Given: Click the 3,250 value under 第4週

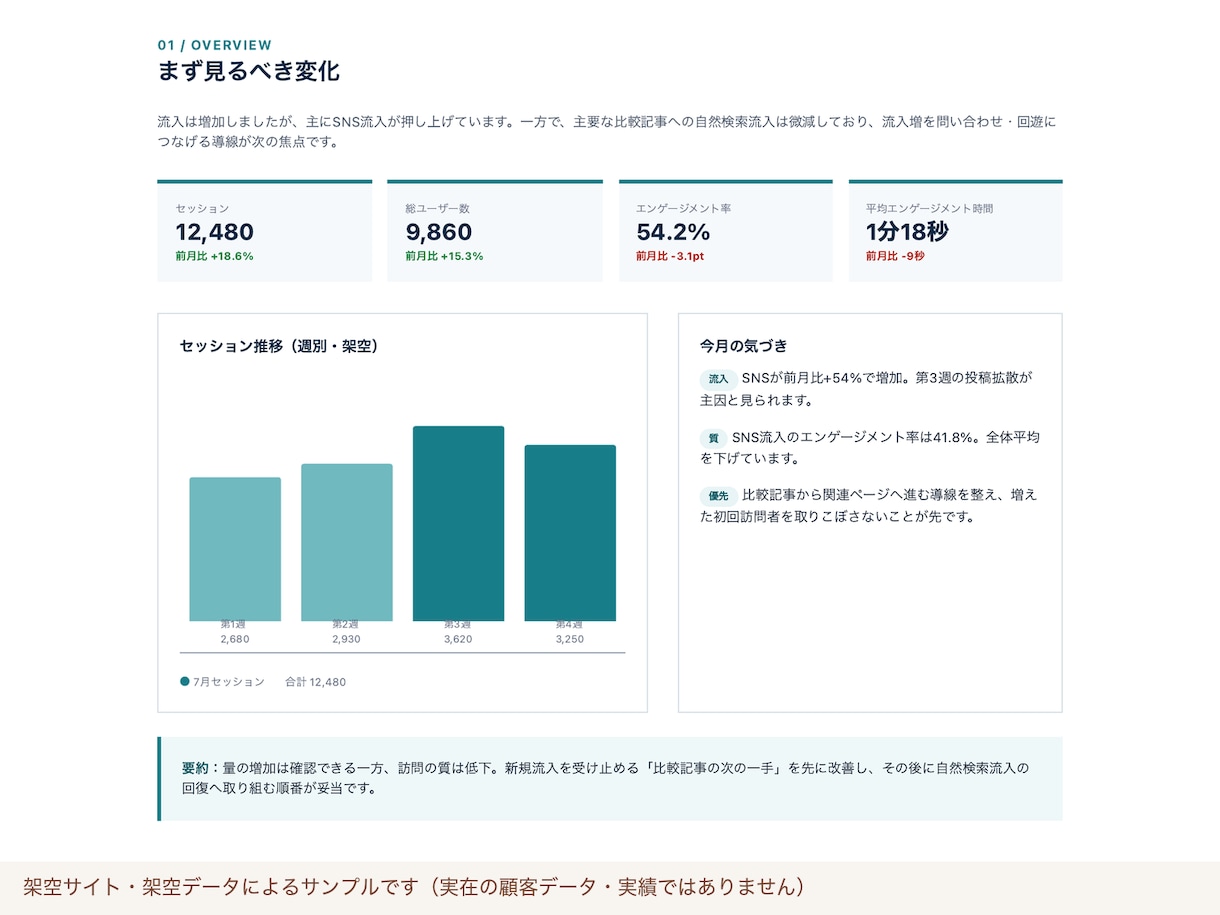Looking at the screenshot, I should 570,639.
